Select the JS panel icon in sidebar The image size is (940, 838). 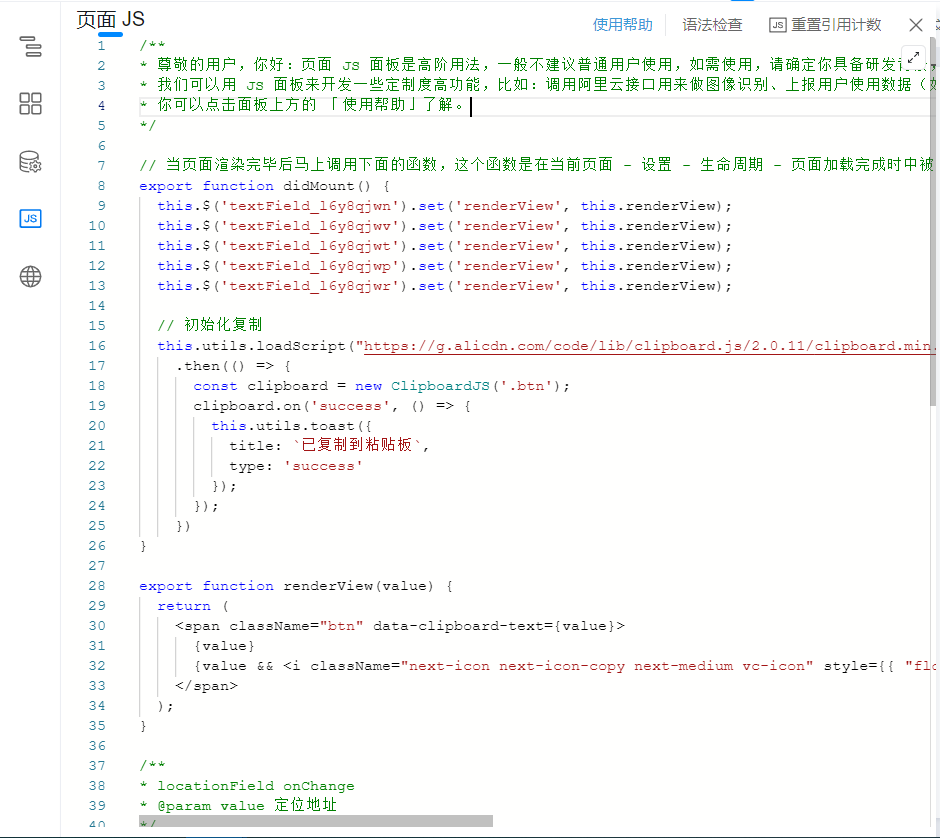pyautogui.click(x=30, y=219)
